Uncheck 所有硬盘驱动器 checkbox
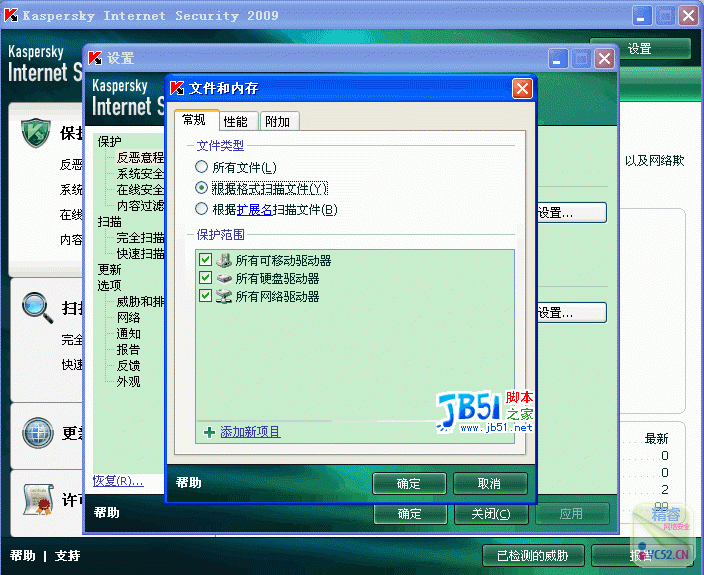 205,277
